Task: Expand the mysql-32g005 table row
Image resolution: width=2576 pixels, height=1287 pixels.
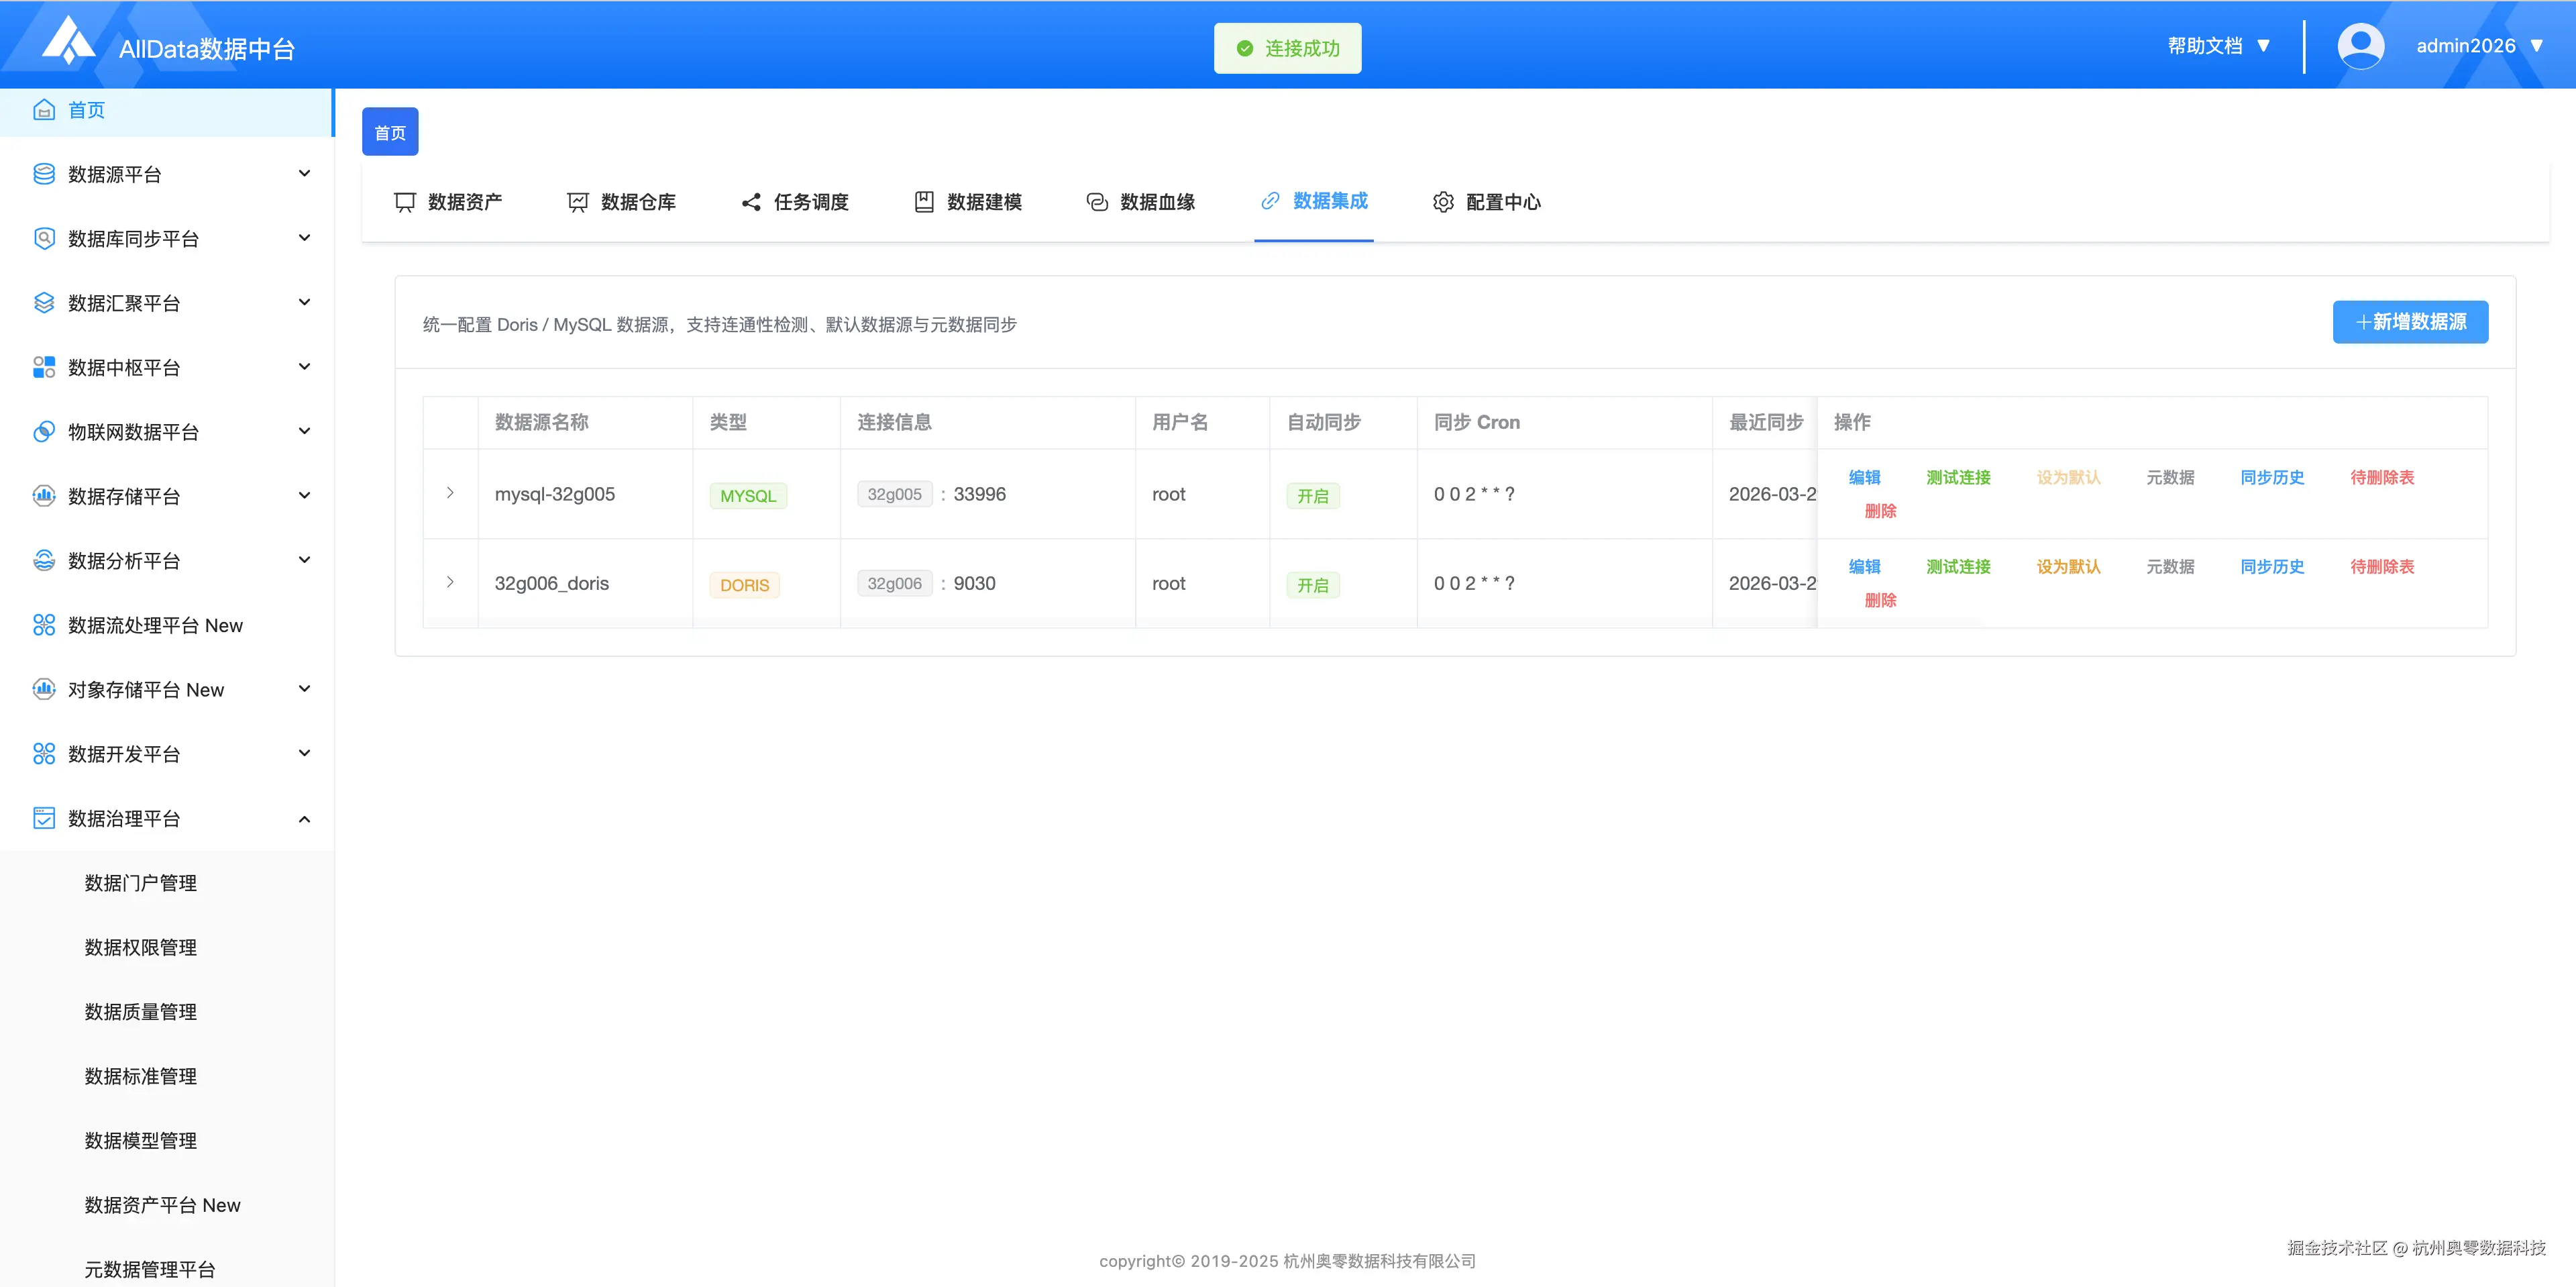Action: (450, 493)
